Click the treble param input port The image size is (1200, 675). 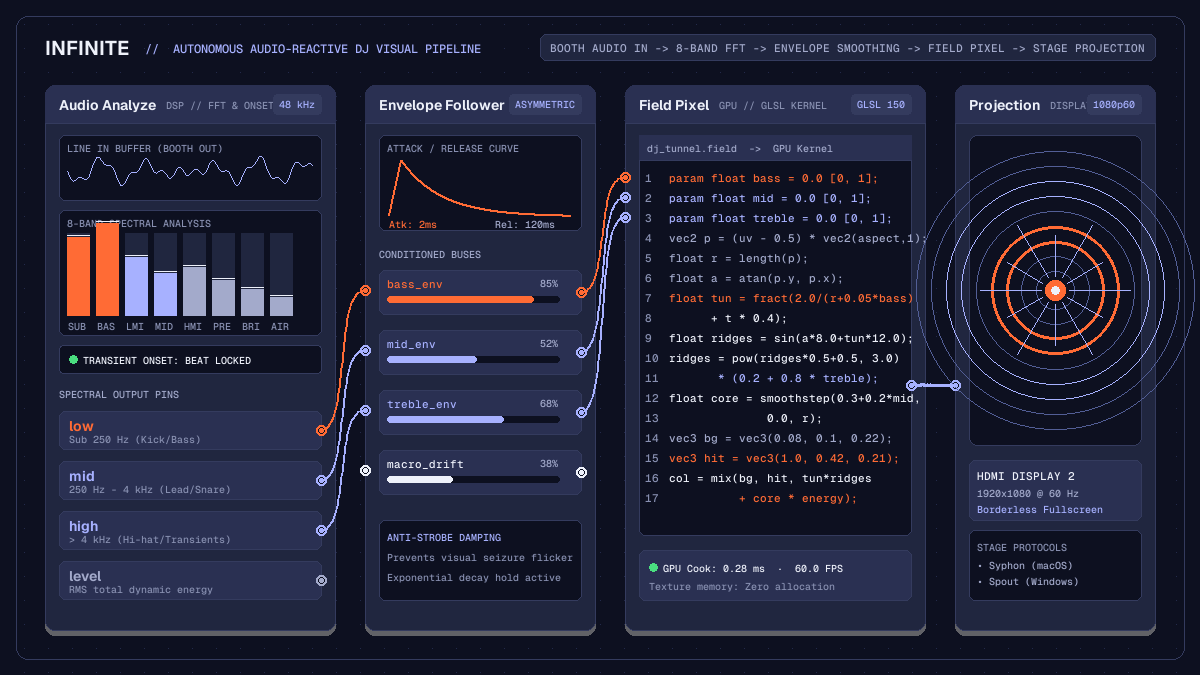click(x=625, y=218)
